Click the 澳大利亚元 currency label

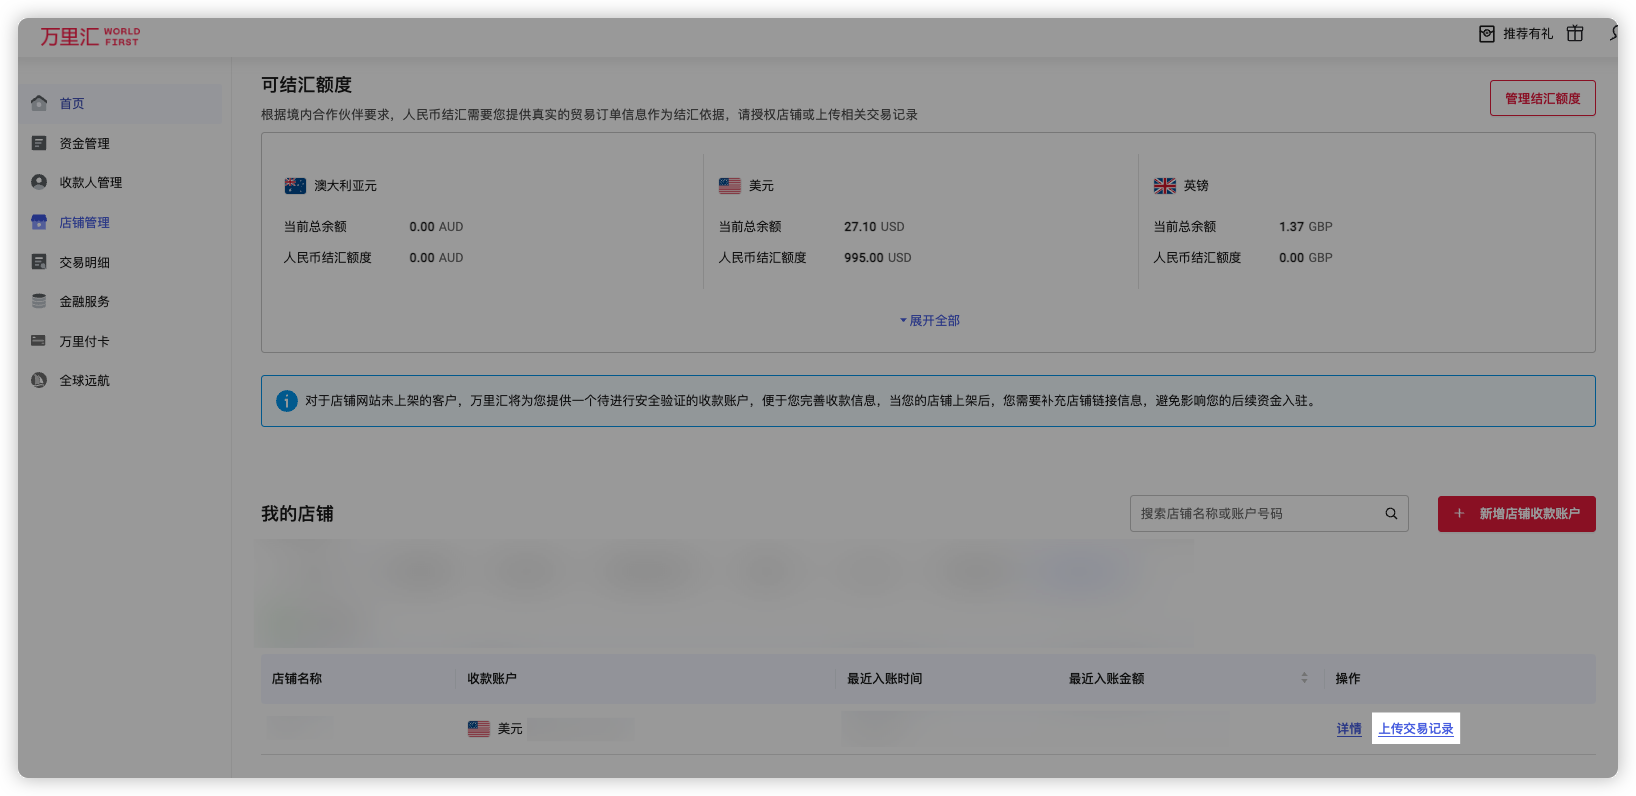pos(346,186)
